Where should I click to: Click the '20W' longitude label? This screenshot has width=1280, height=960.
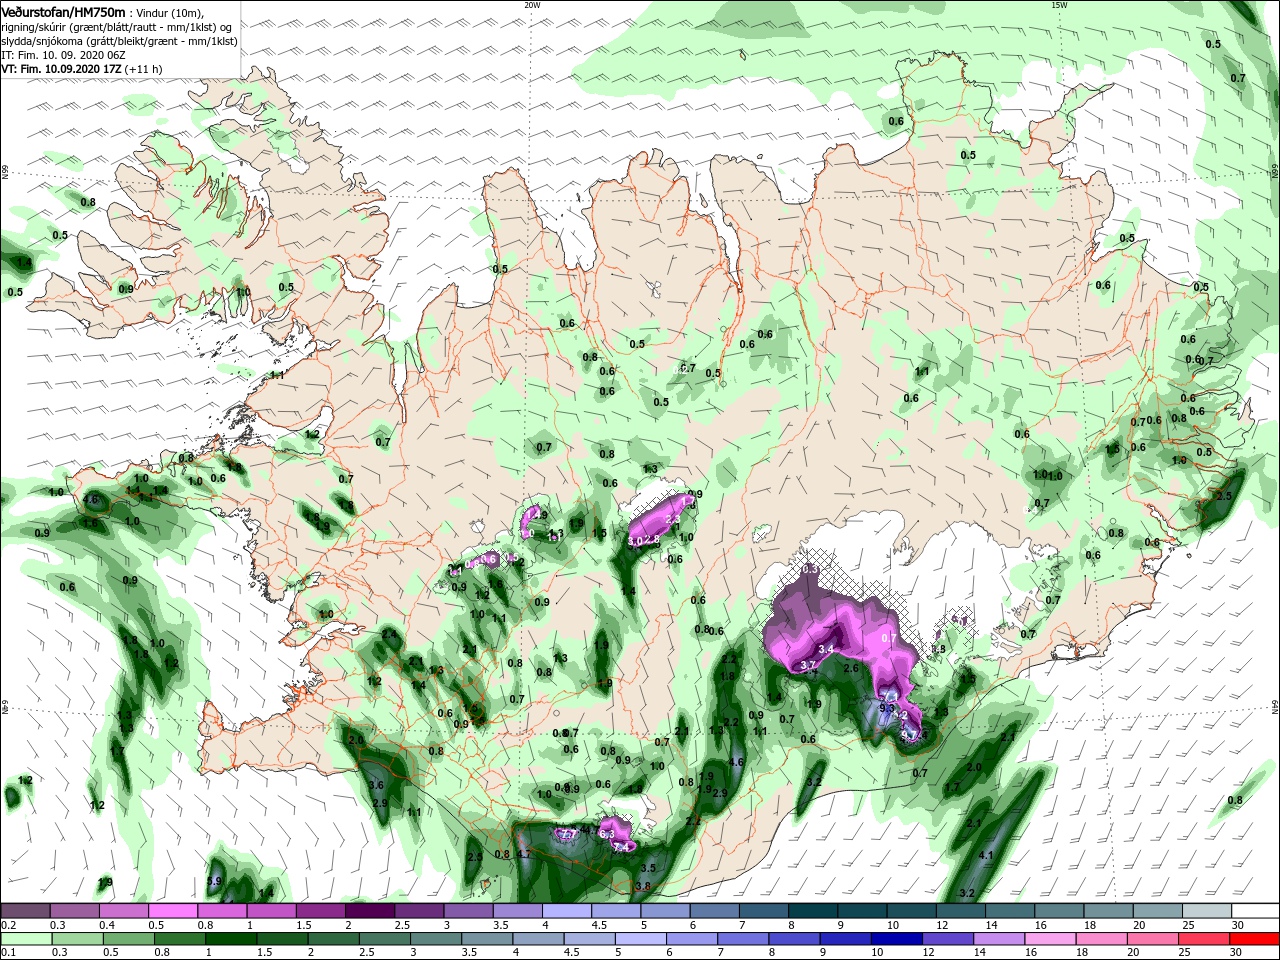click(532, 5)
